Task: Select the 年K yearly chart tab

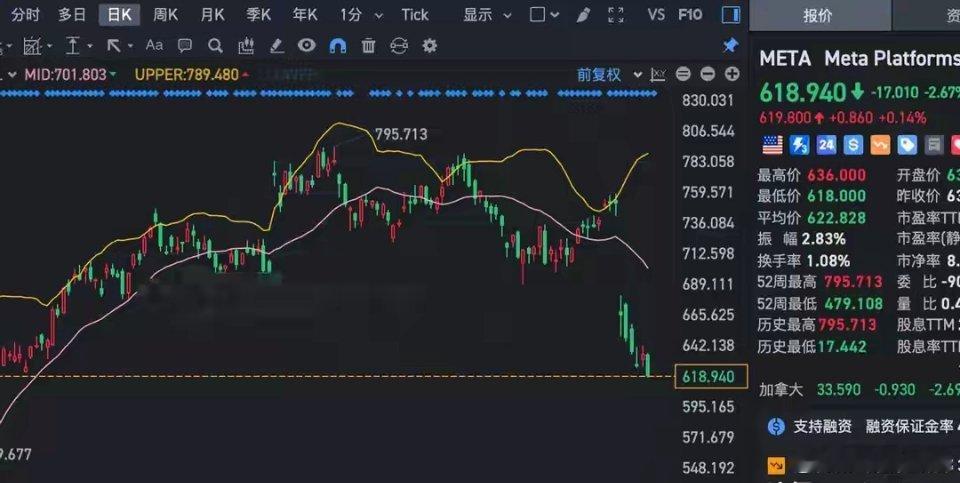Action: click(x=305, y=15)
